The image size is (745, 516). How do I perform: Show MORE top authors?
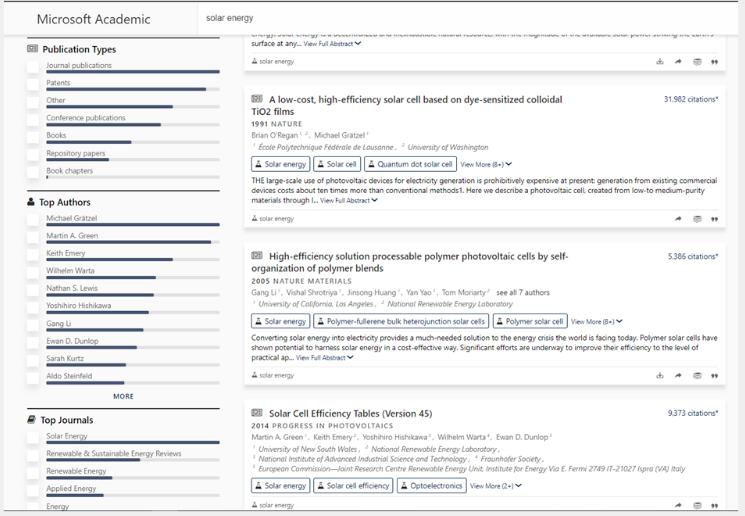[x=124, y=396]
